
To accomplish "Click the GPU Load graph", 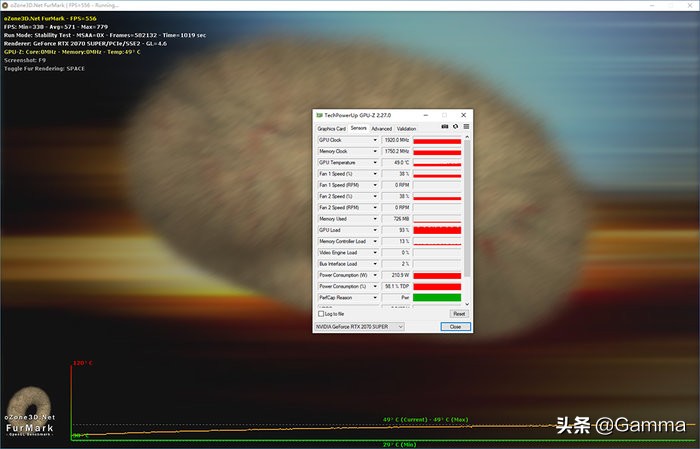I will coord(437,230).
